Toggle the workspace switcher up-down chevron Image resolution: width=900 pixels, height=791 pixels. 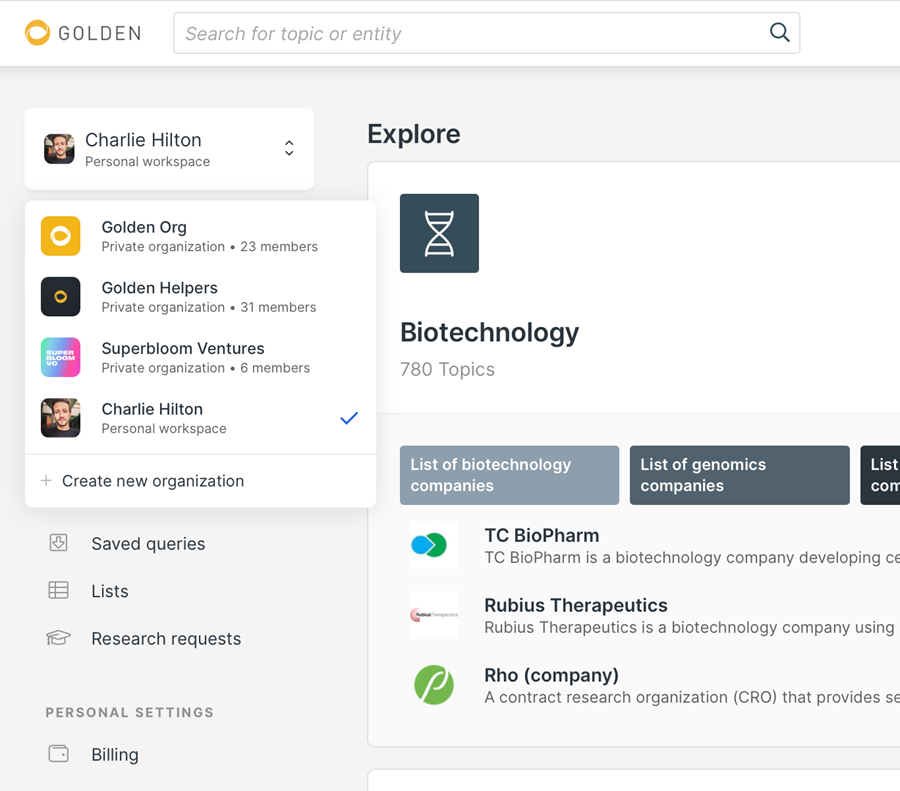[289, 148]
